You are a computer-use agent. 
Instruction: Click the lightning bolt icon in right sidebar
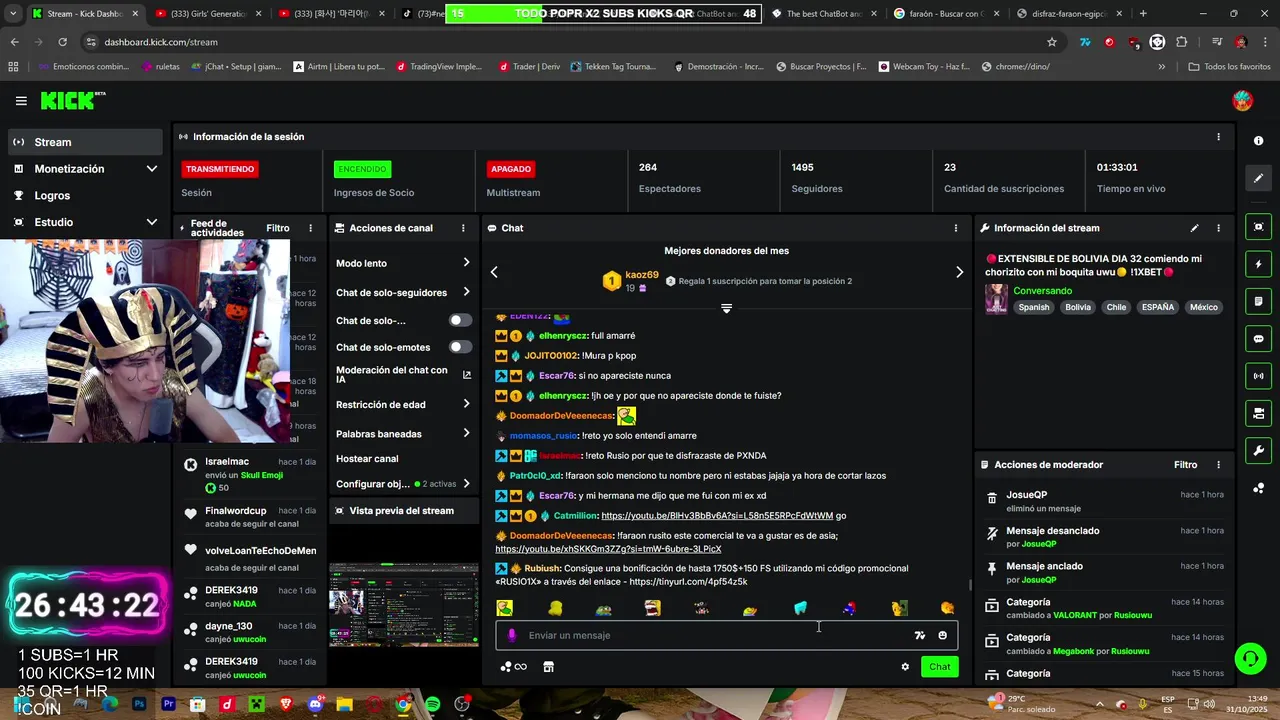pos(1259,264)
